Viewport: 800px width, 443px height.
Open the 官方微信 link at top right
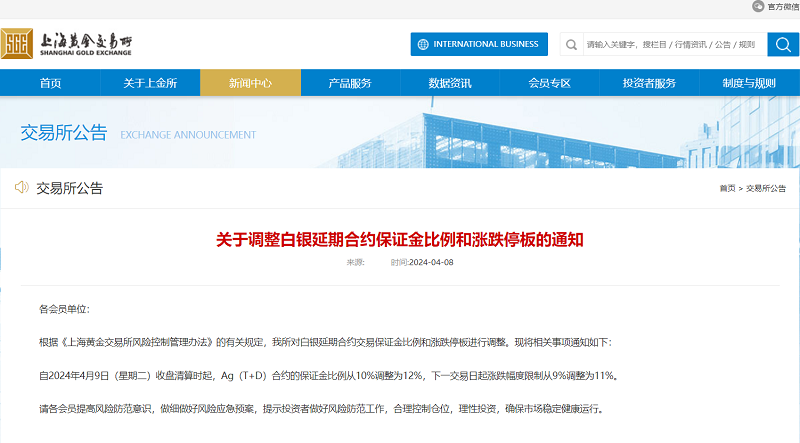click(x=781, y=6)
